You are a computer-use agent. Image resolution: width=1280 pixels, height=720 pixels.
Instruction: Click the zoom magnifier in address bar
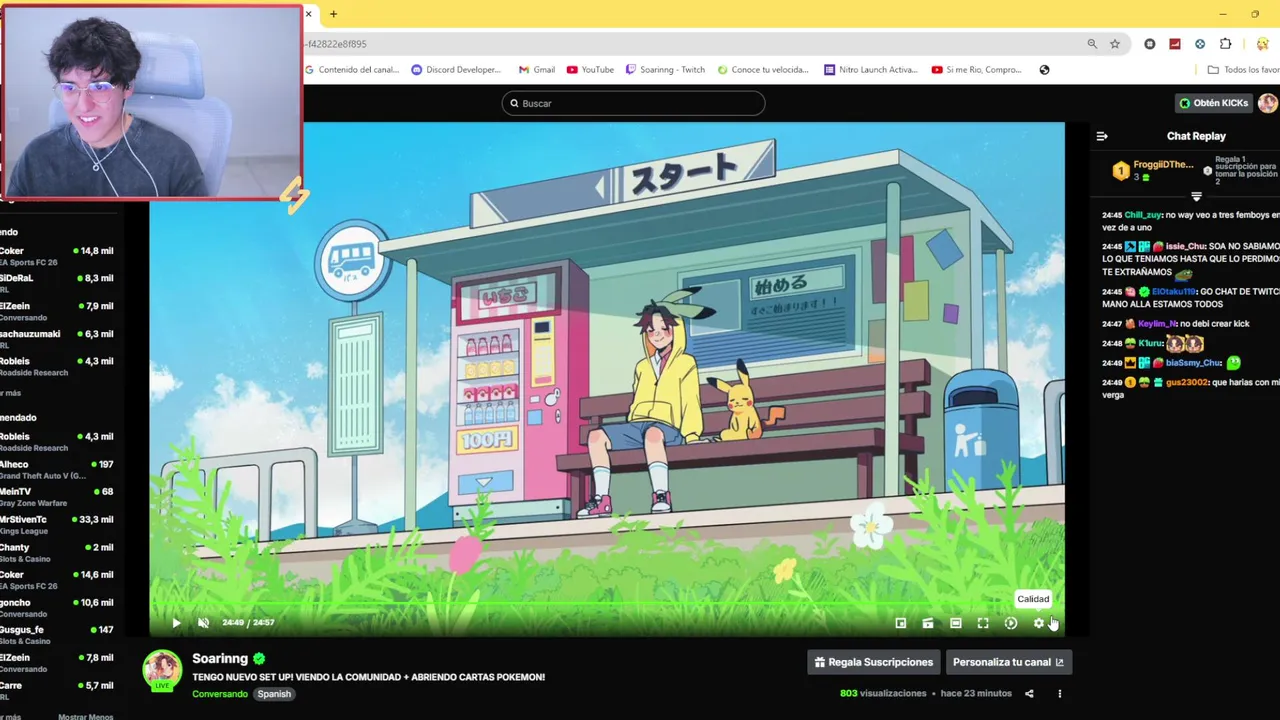[1092, 44]
